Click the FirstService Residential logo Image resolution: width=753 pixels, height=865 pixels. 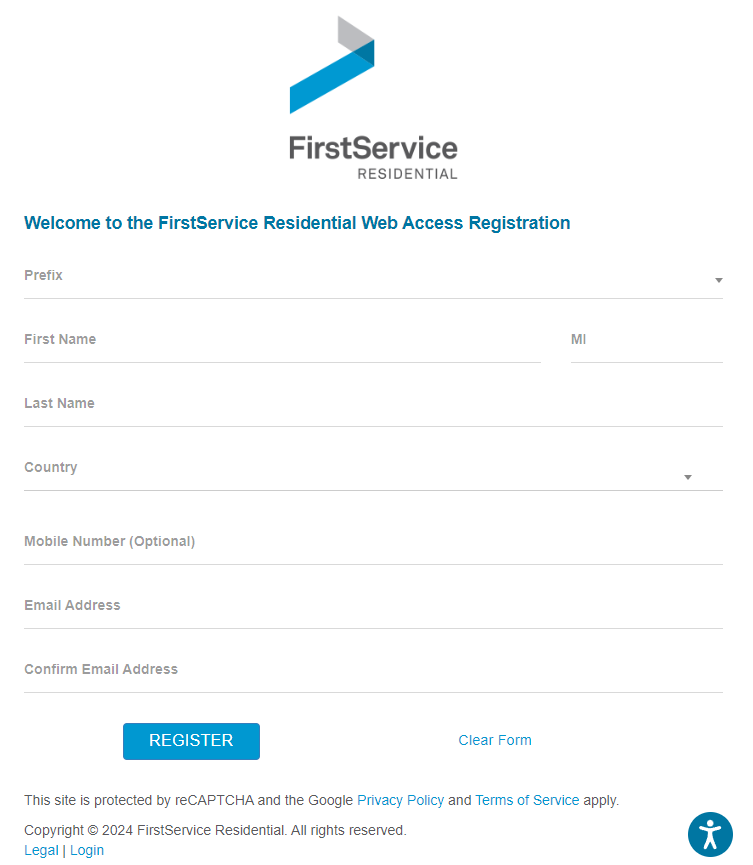coord(373,98)
